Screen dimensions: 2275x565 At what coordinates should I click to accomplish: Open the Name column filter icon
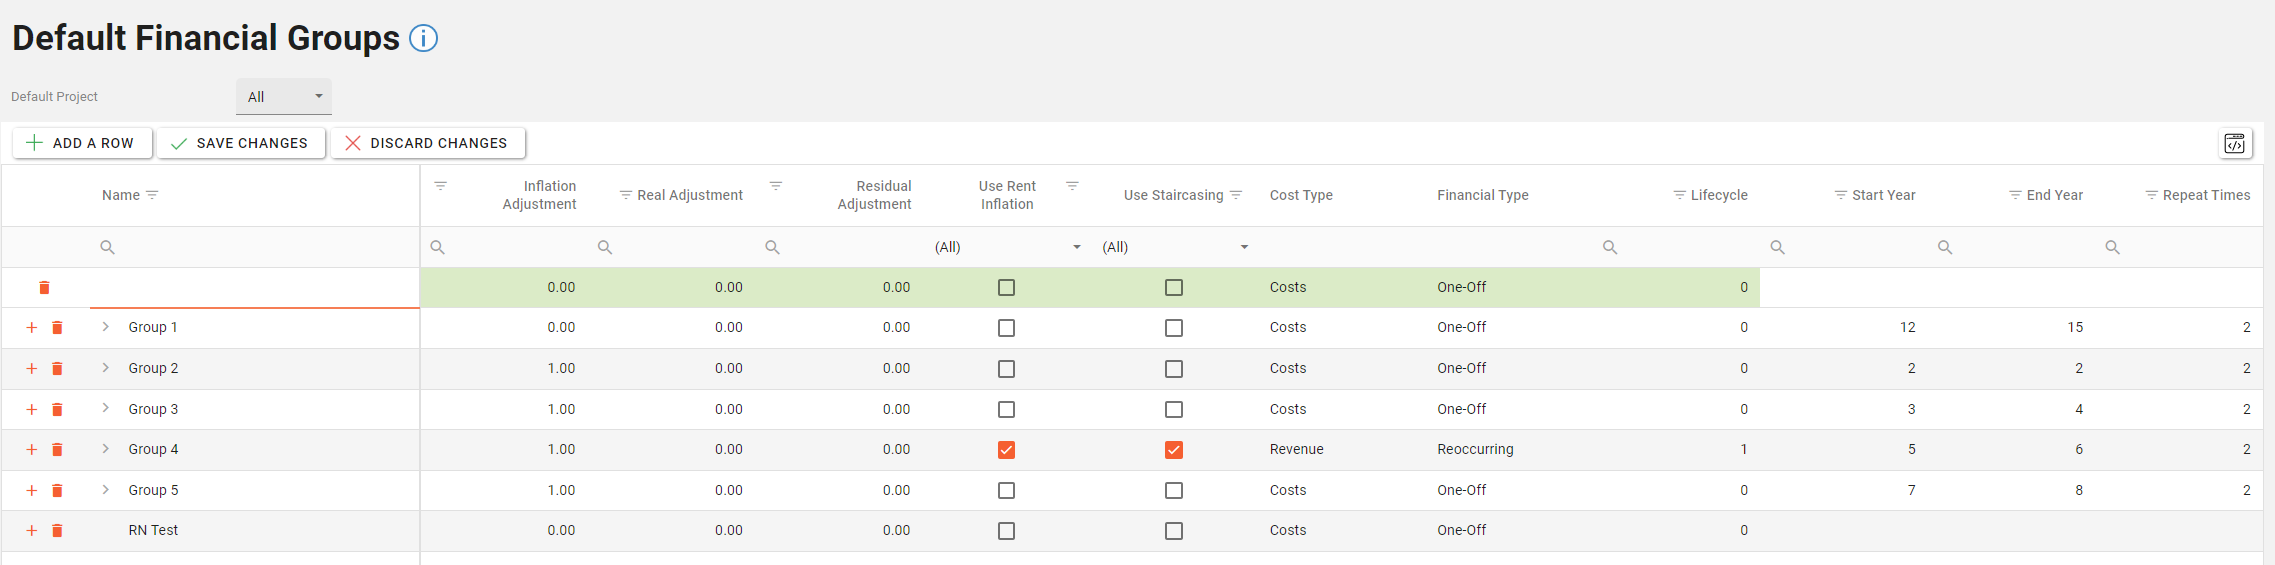click(152, 195)
